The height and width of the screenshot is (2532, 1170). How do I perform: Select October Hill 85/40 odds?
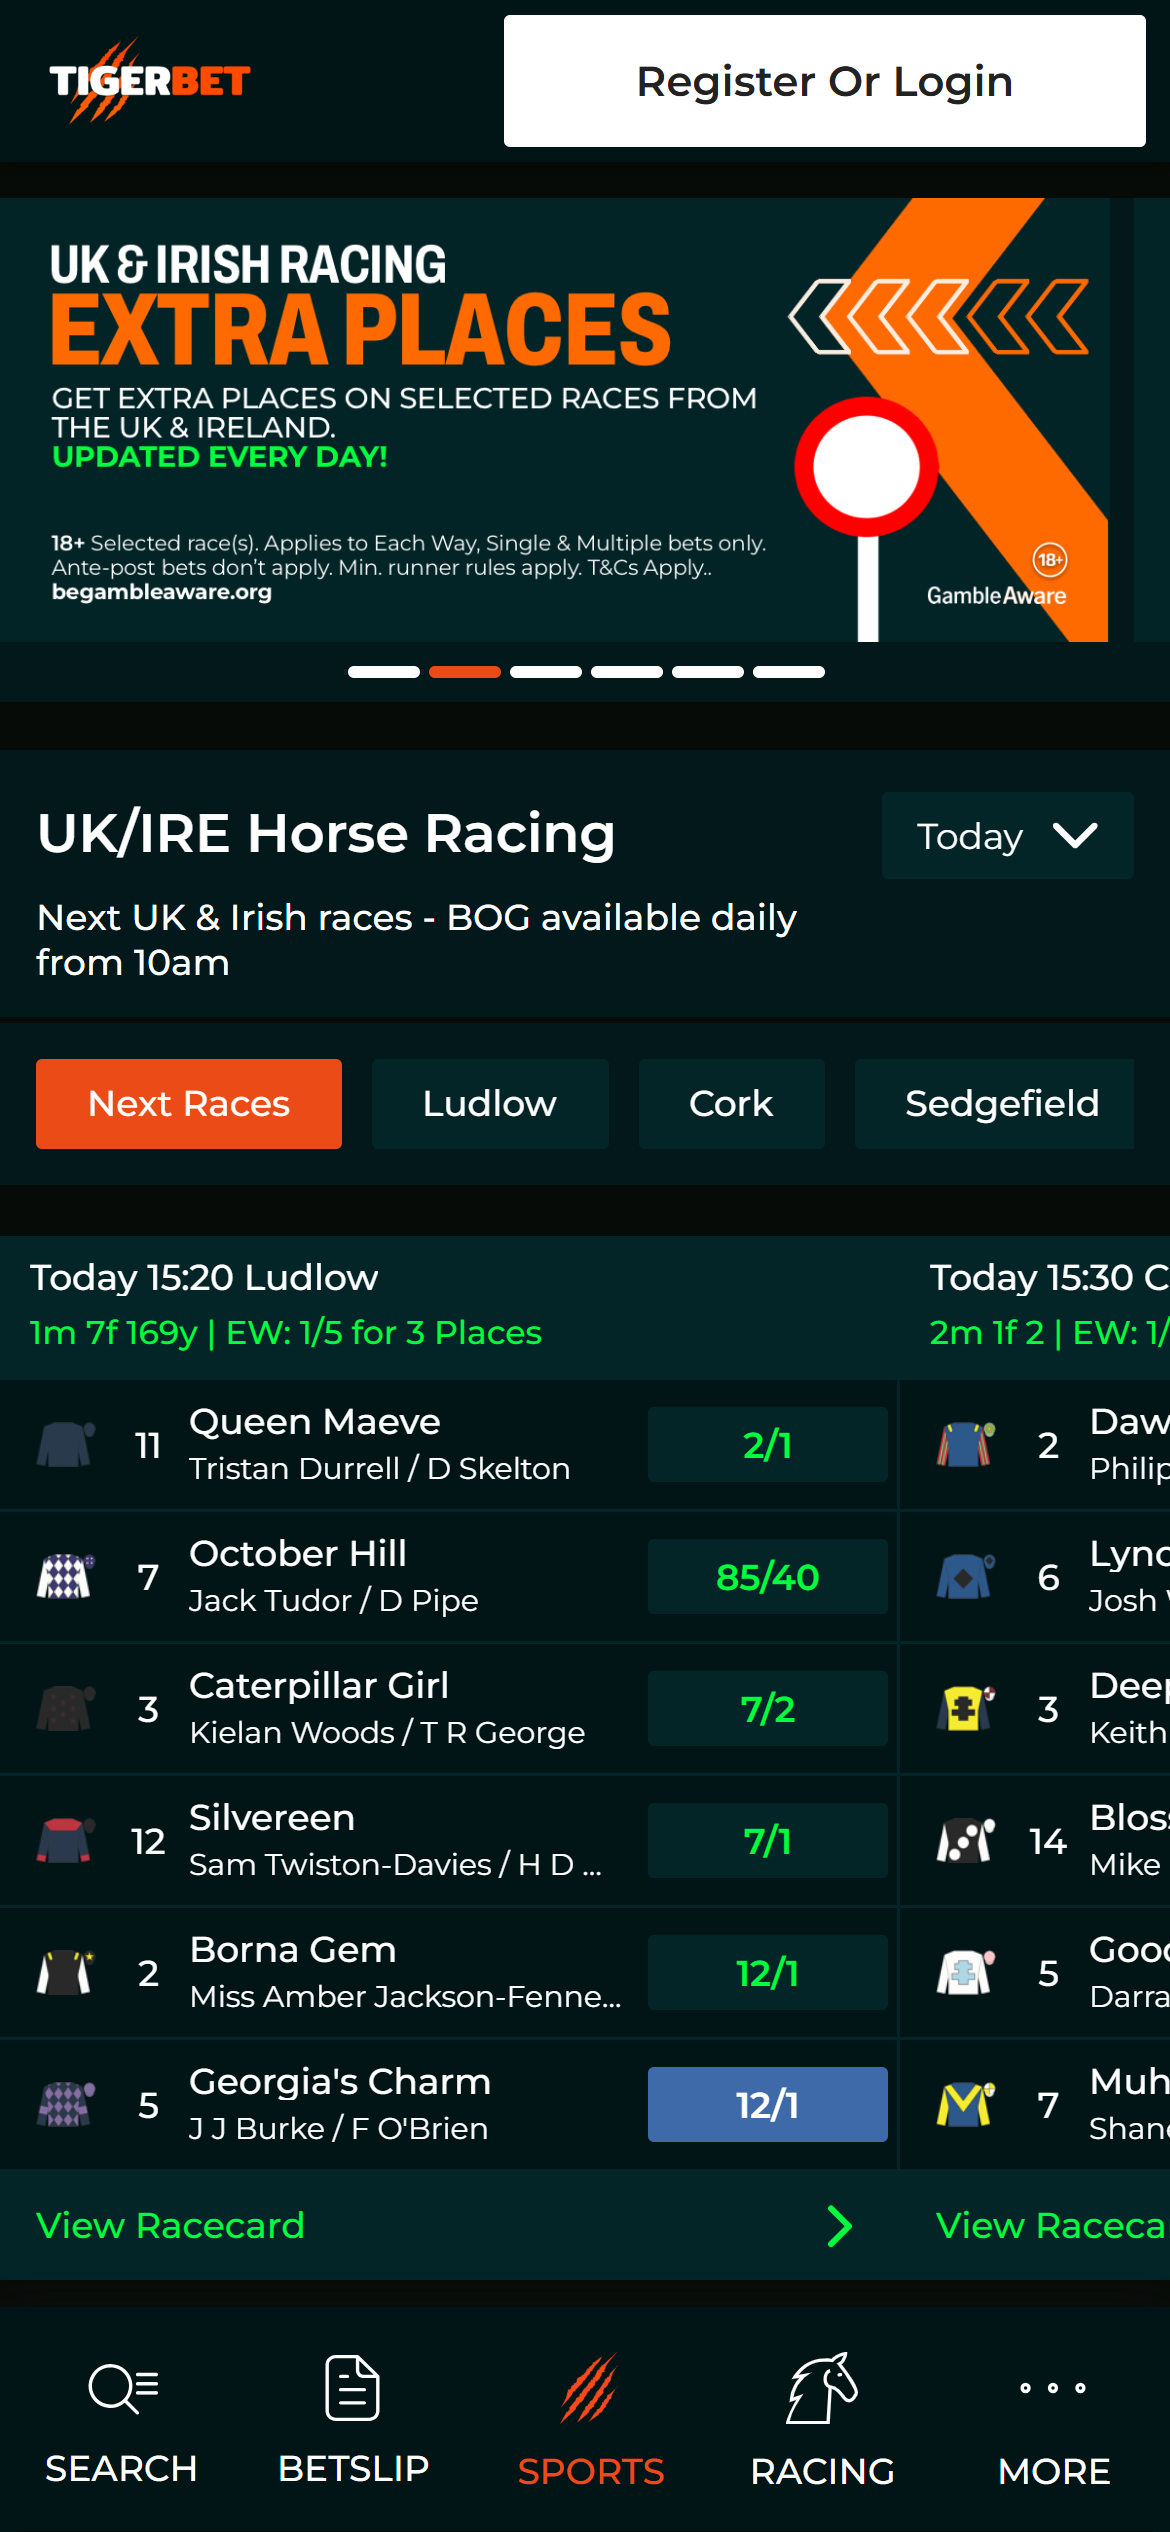coord(767,1577)
